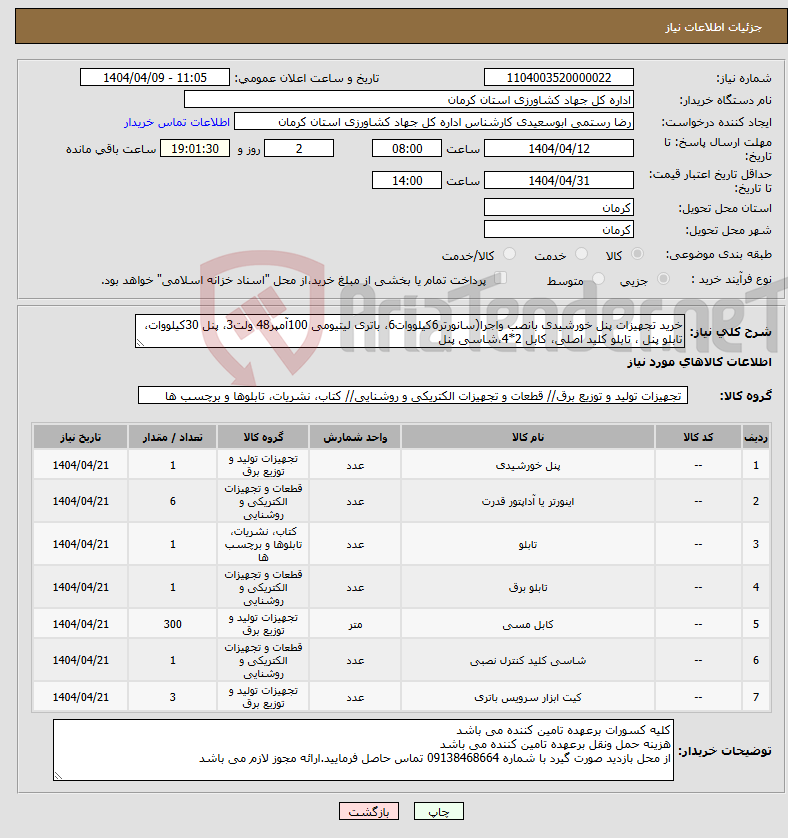This screenshot has width=788, height=838.
Task: Click the item name پنل خورشیدی
Action: 528,465
